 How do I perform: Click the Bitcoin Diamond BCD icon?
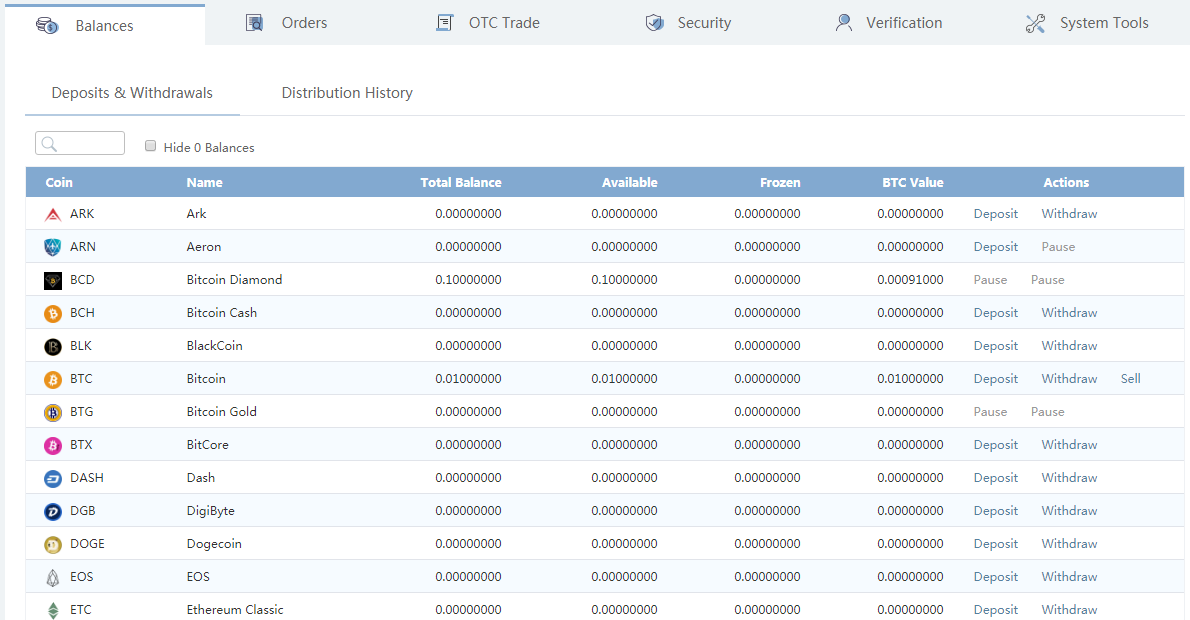[x=53, y=280]
